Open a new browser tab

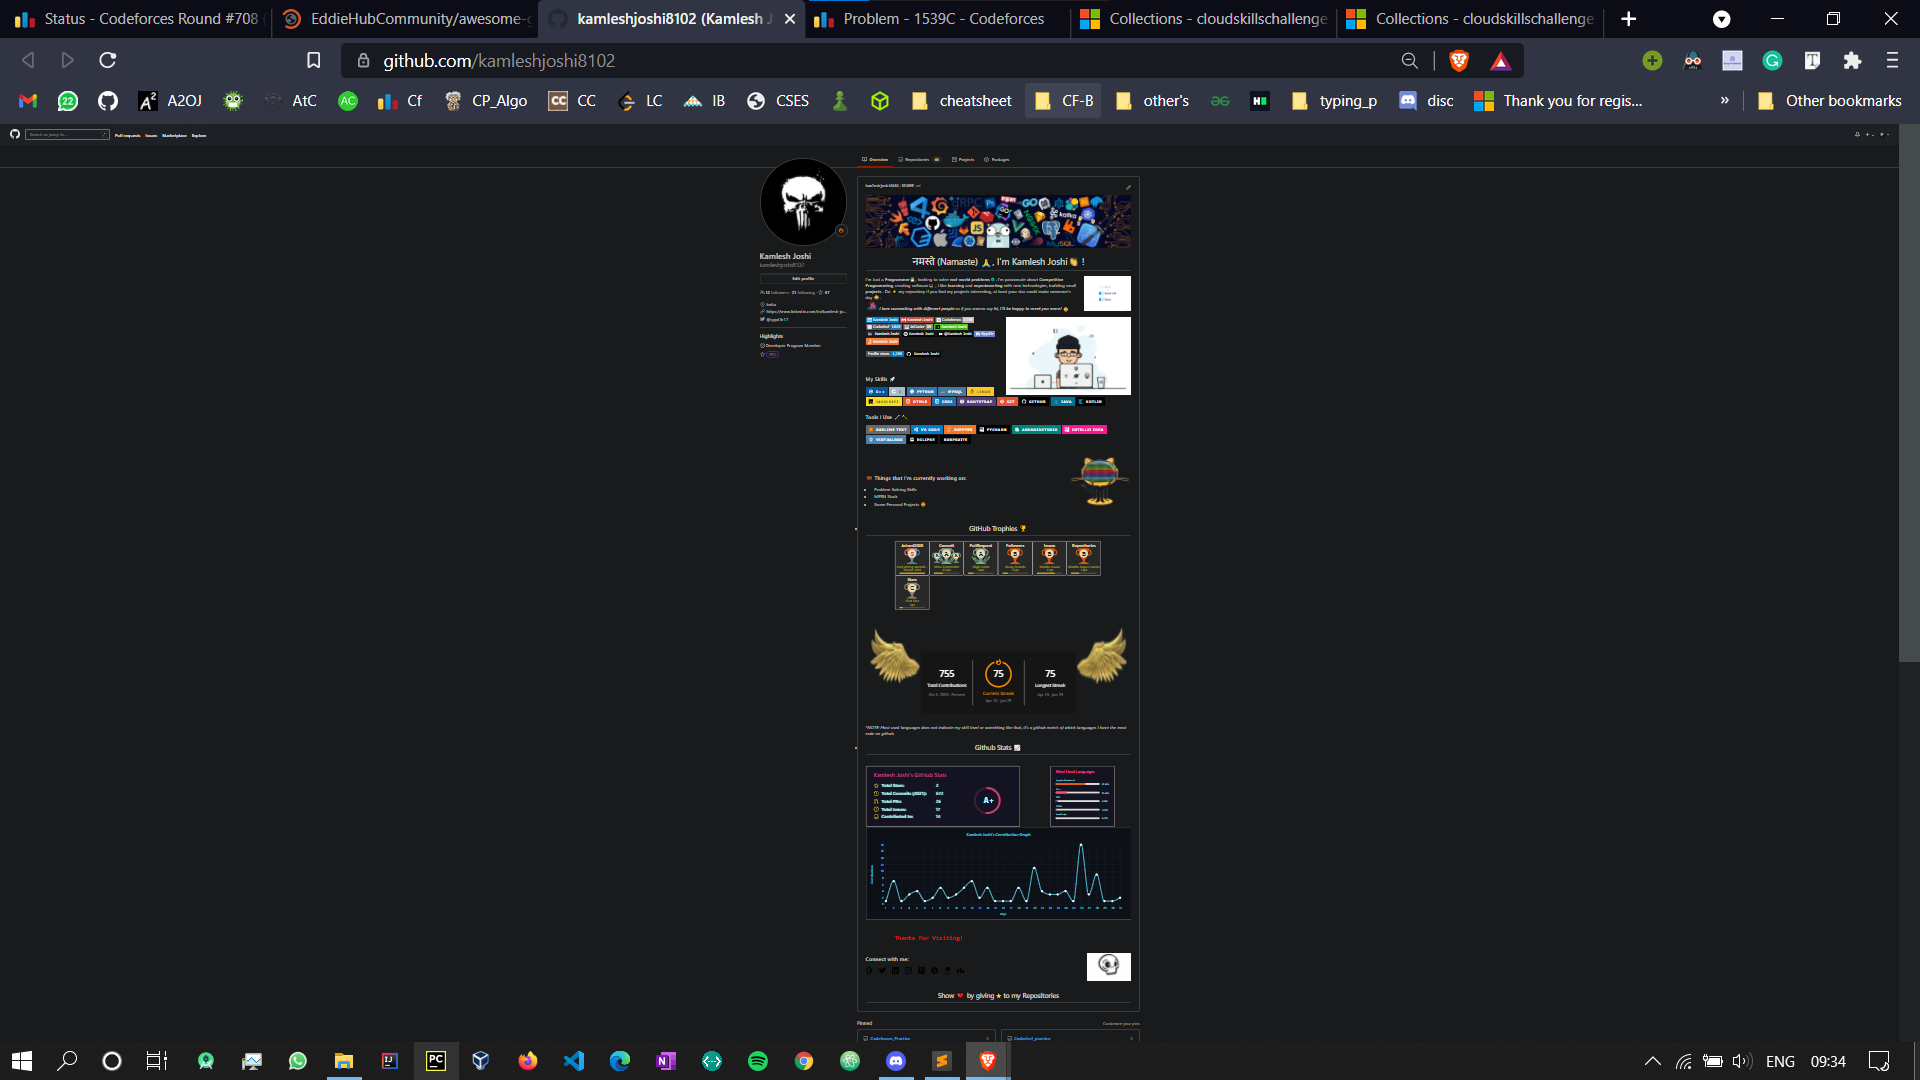[x=1629, y=19]
